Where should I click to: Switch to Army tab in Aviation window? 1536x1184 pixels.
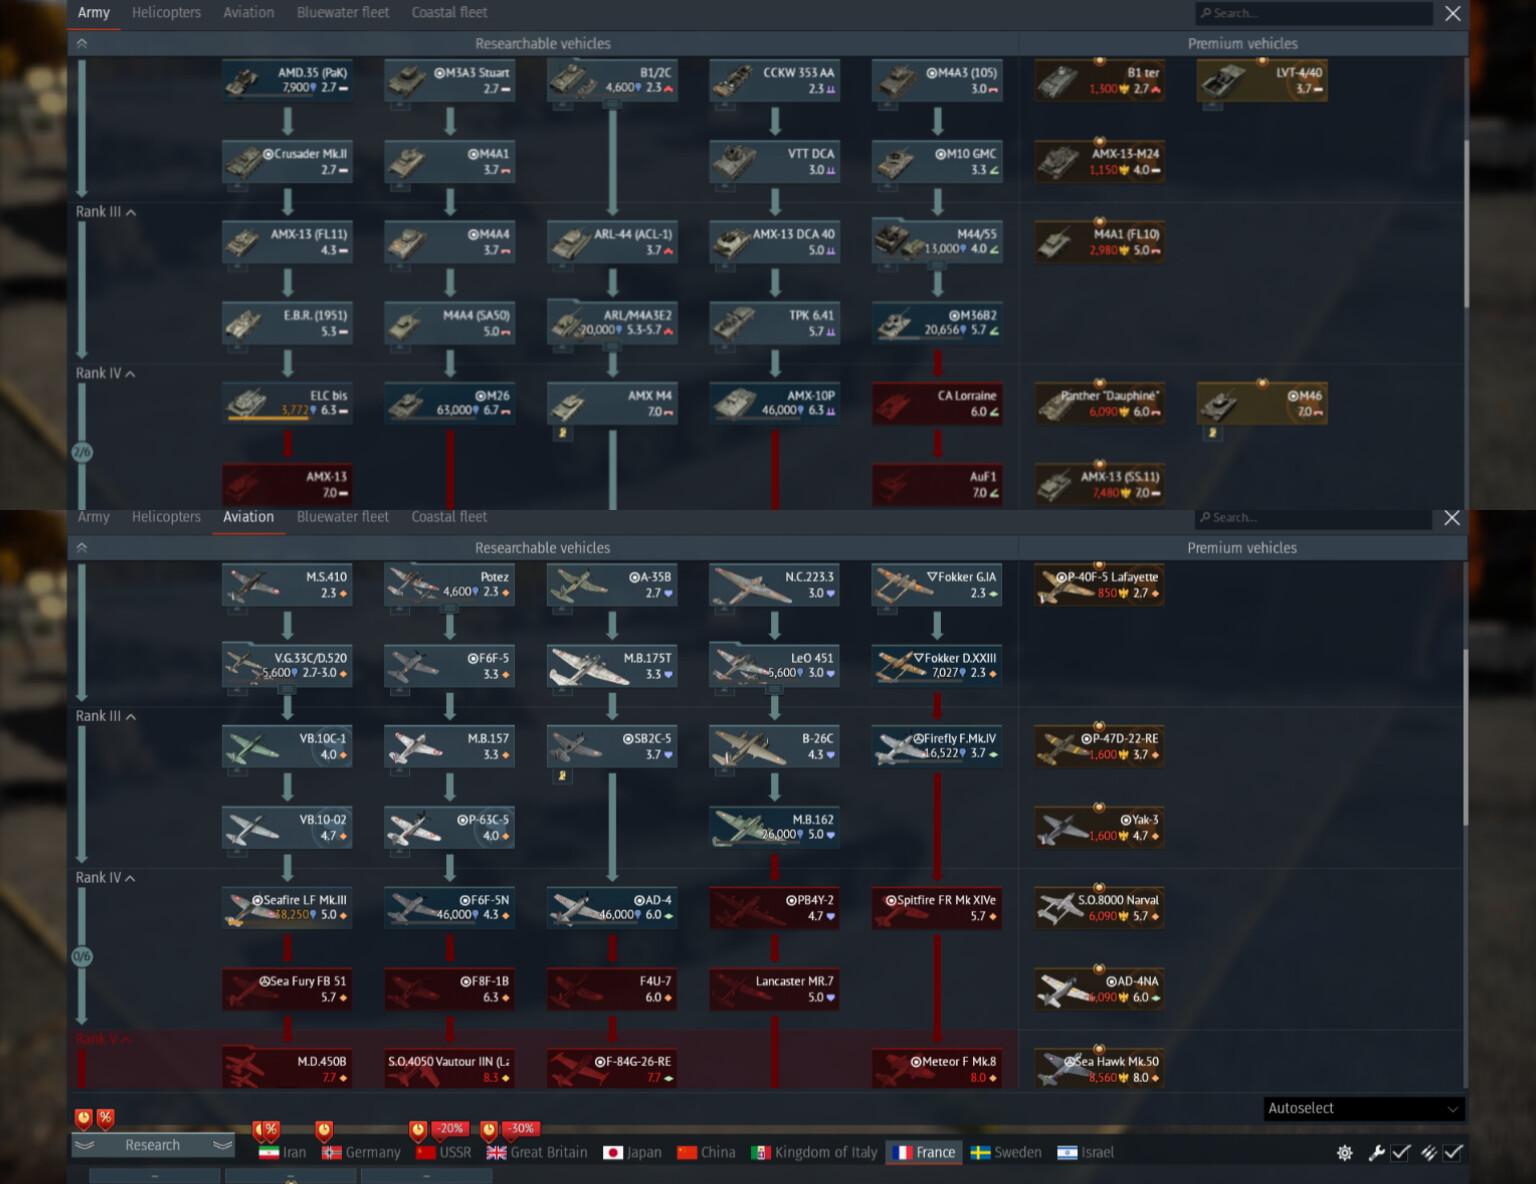click(x=93, y=517)
